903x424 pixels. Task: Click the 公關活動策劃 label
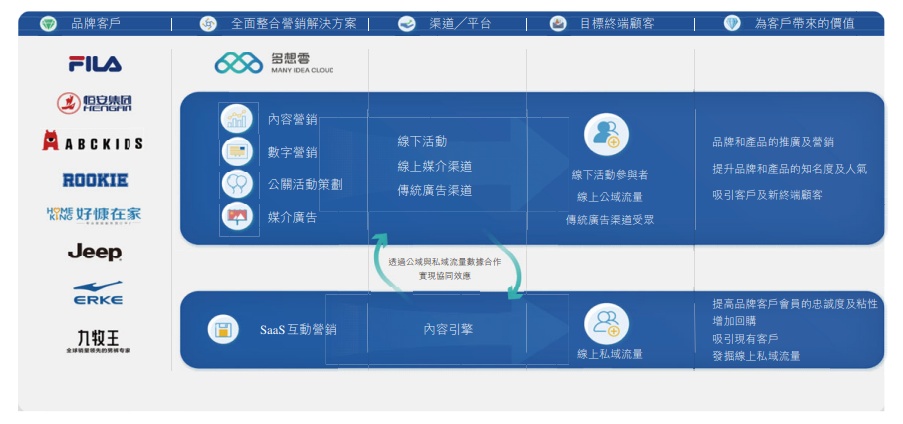(x=305, y=185)
